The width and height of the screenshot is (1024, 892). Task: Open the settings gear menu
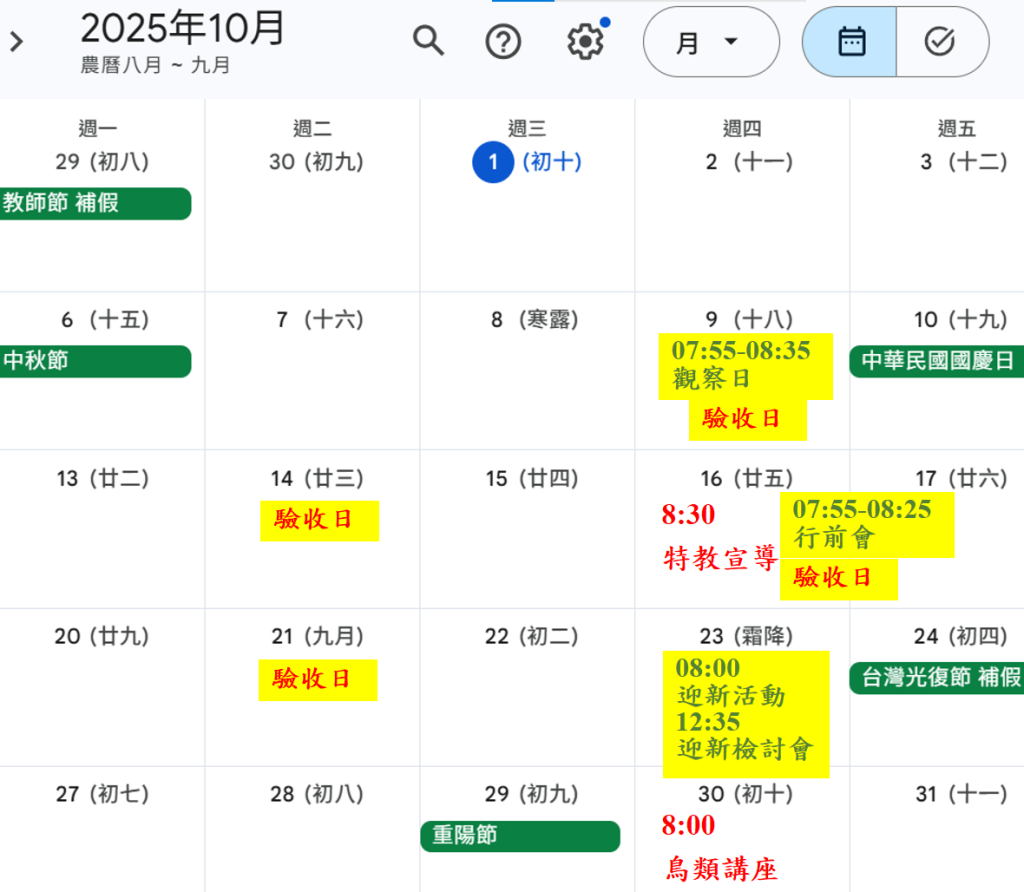(585, 42)
